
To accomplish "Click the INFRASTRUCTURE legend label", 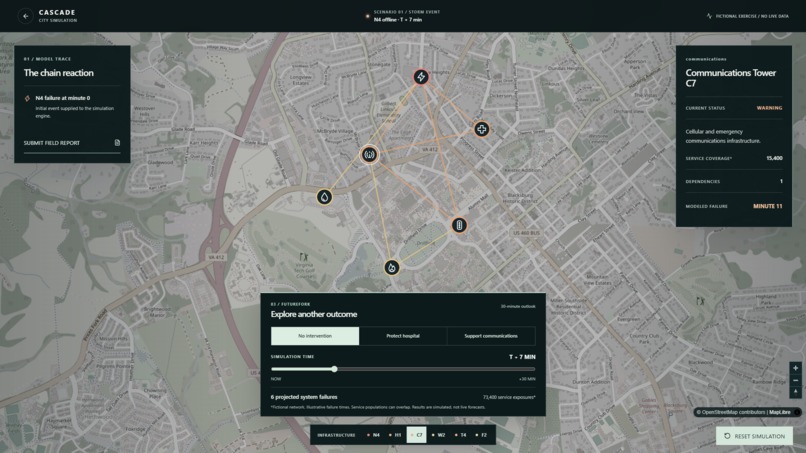I will 336,435.
